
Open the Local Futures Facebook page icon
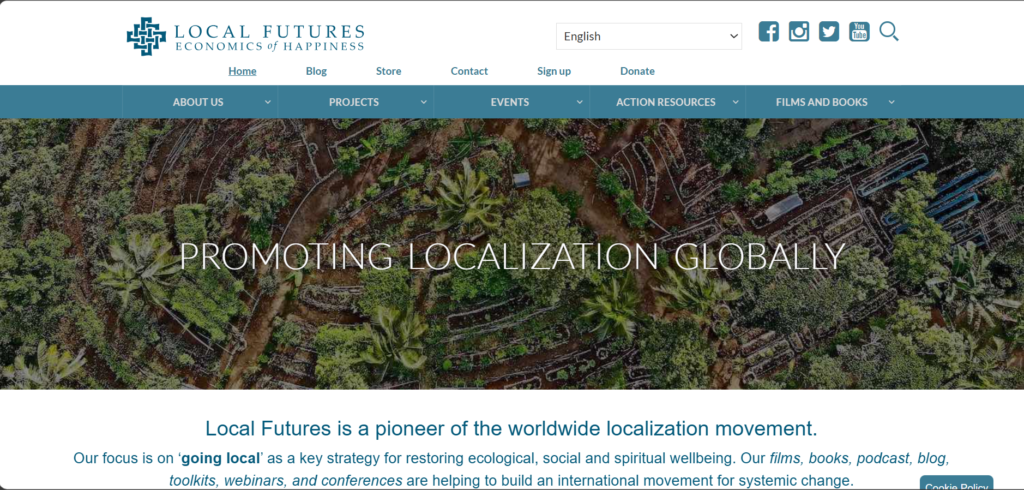(769, 31)
